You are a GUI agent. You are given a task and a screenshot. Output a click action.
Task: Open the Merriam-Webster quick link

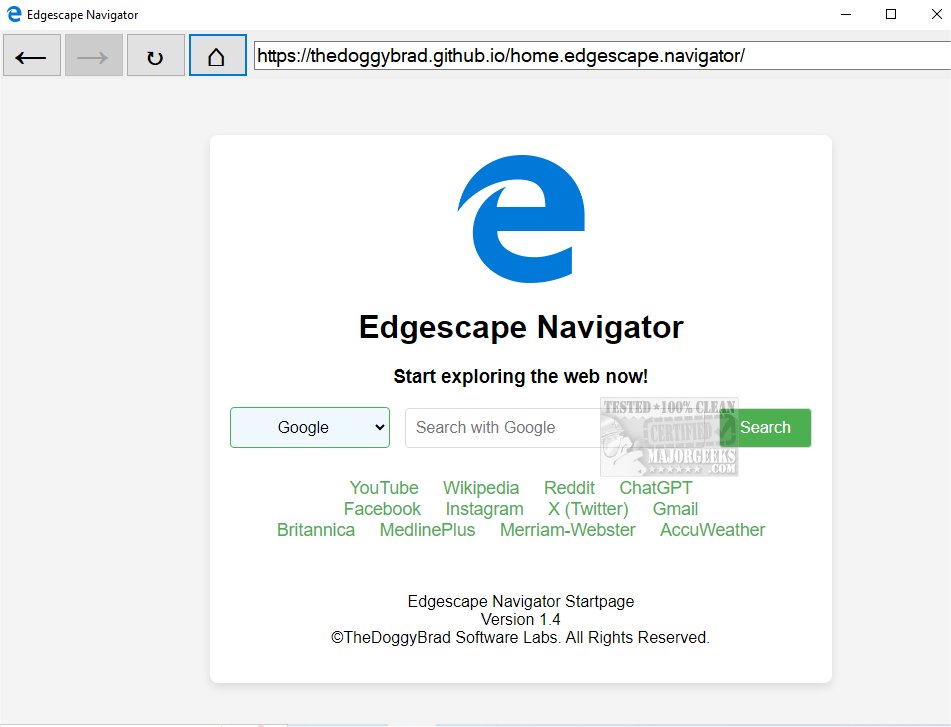tap(568, 530)
